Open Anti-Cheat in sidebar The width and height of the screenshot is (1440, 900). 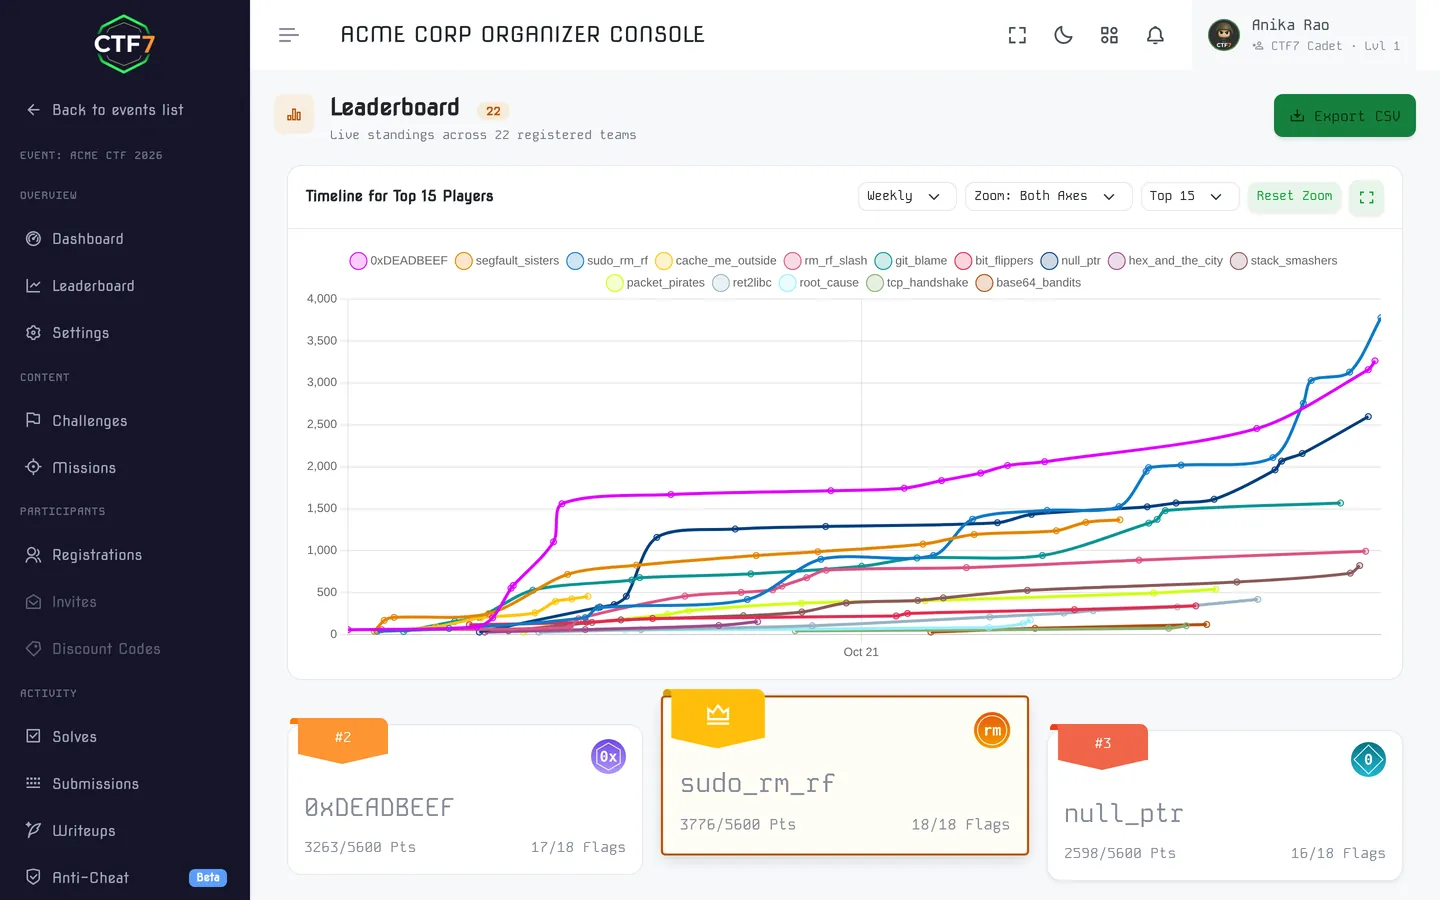pos(125,878)
